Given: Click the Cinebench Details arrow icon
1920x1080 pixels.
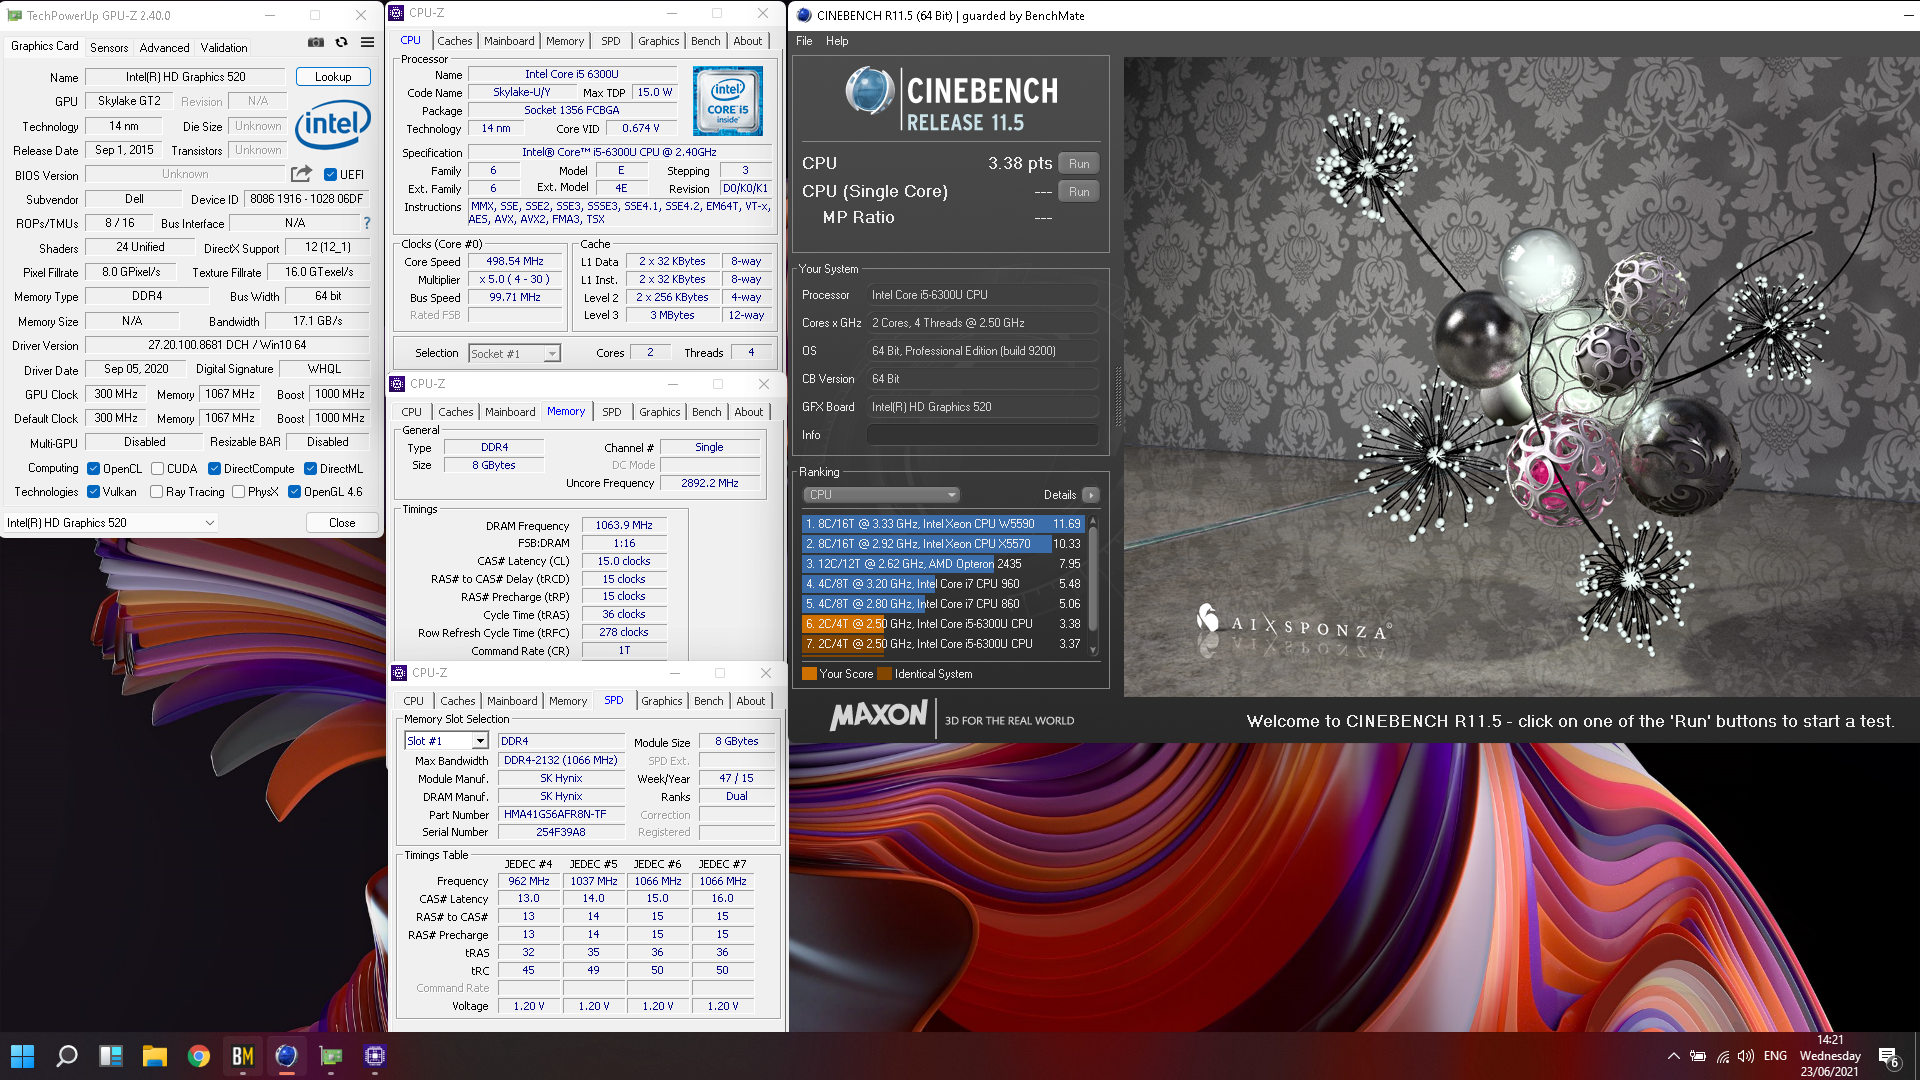Looking at the screenshot, I should (x=1091, y=495).
